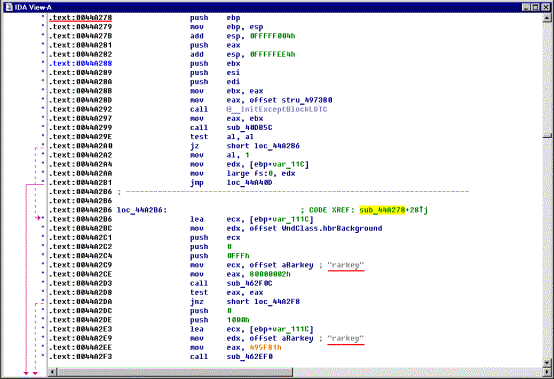554x379 pixels.
Task: Follow the call to sub_462EF0
Action: [249, 356]
